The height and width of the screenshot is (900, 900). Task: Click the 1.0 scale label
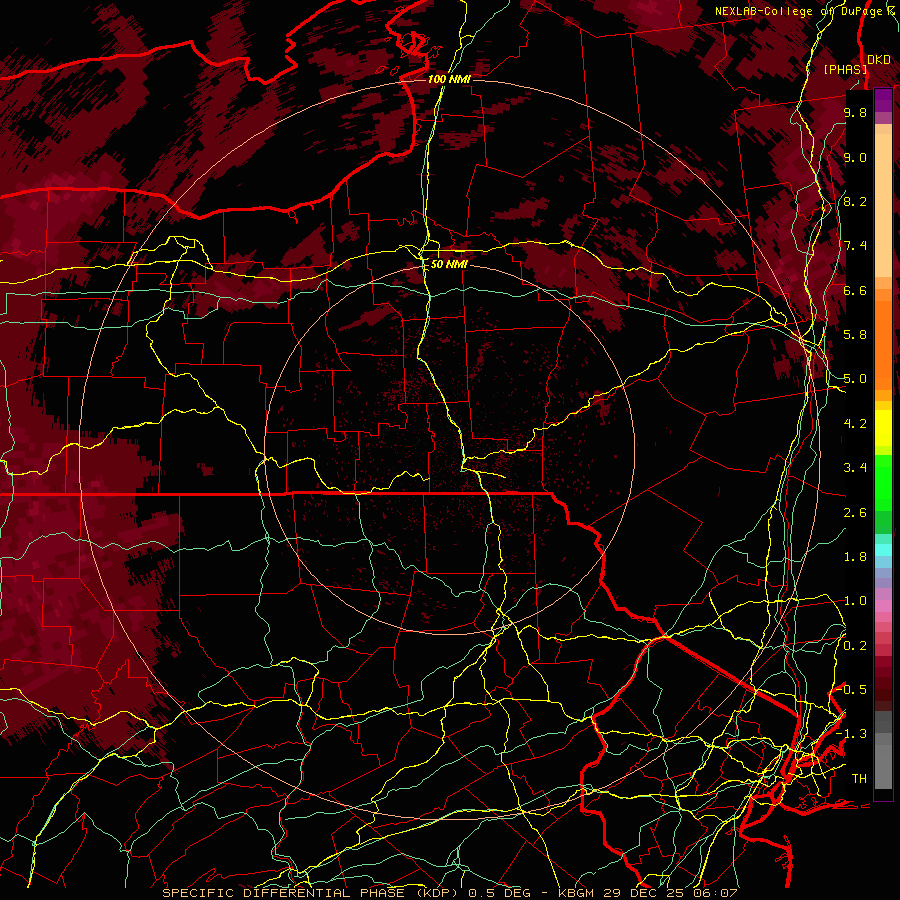click(x=855, y=601)
